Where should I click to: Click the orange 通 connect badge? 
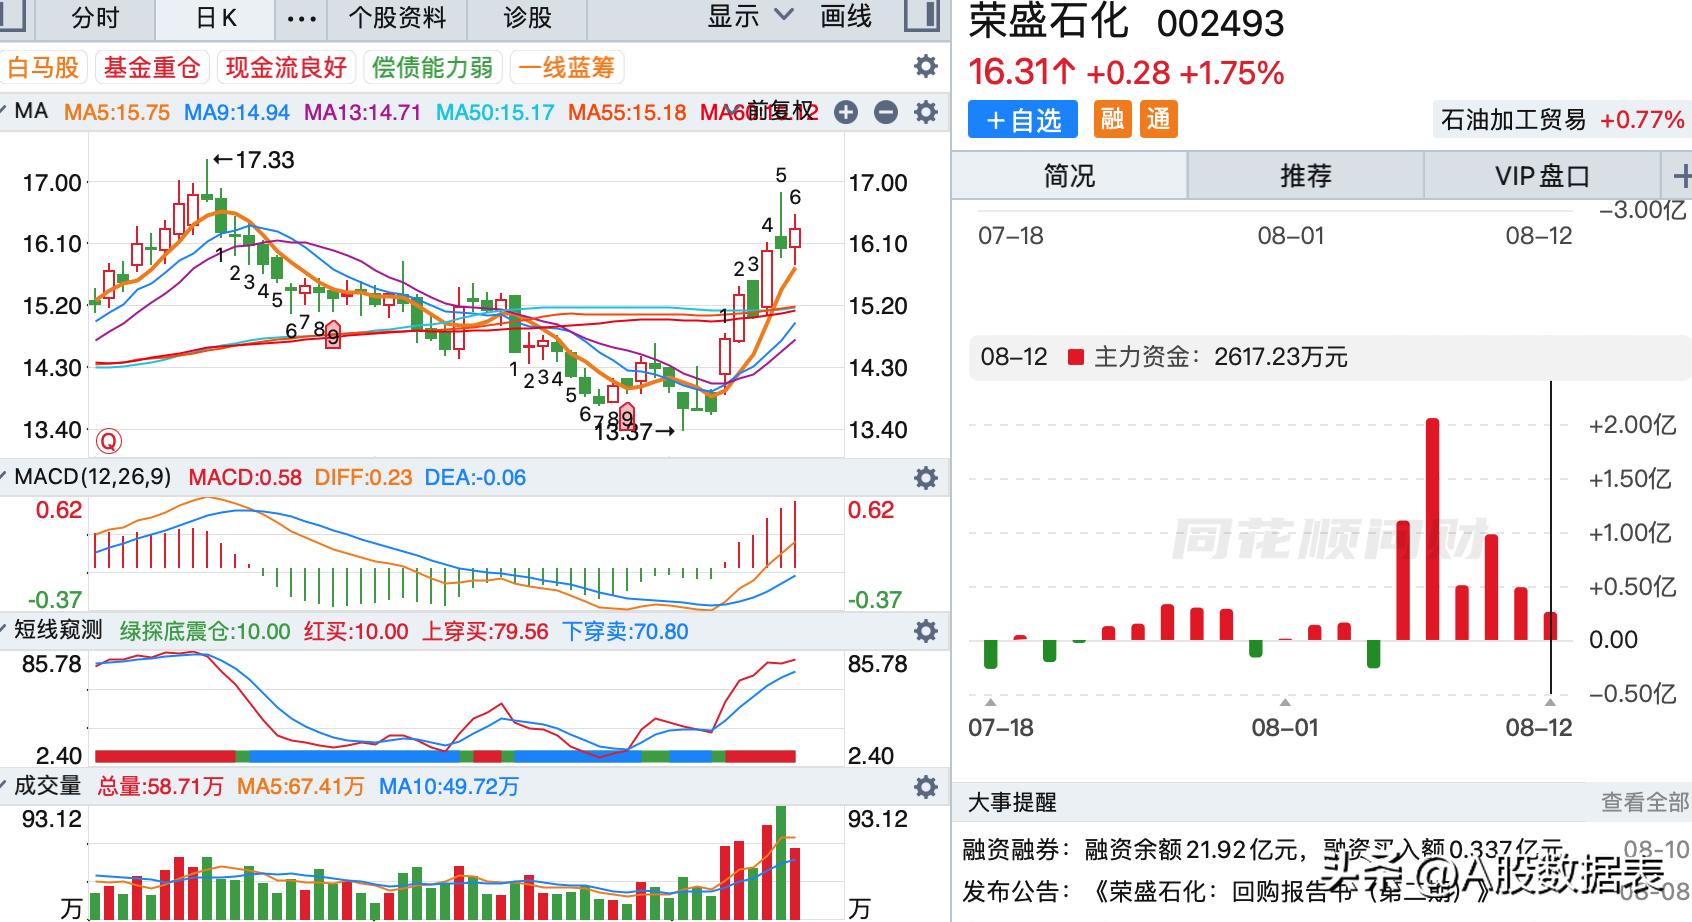(x=1159, y=119)
